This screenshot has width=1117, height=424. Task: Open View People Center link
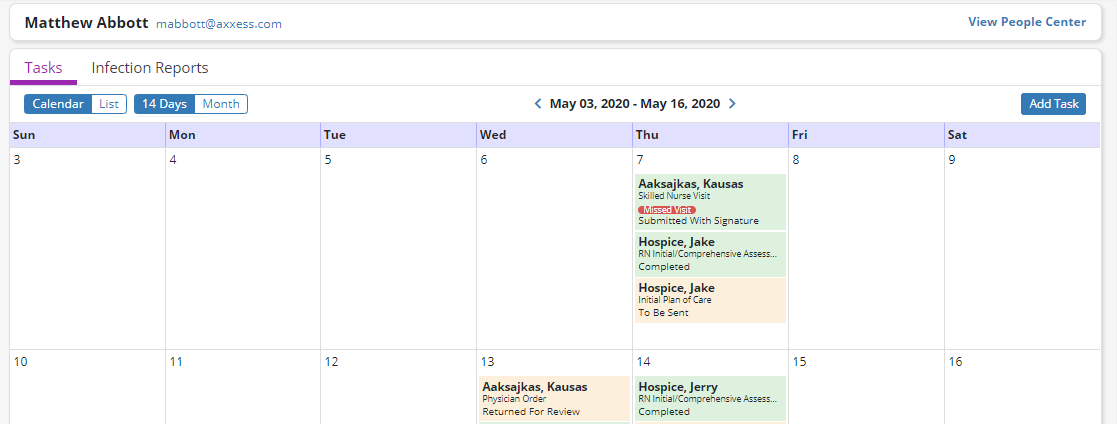(x=1026, y=22)
